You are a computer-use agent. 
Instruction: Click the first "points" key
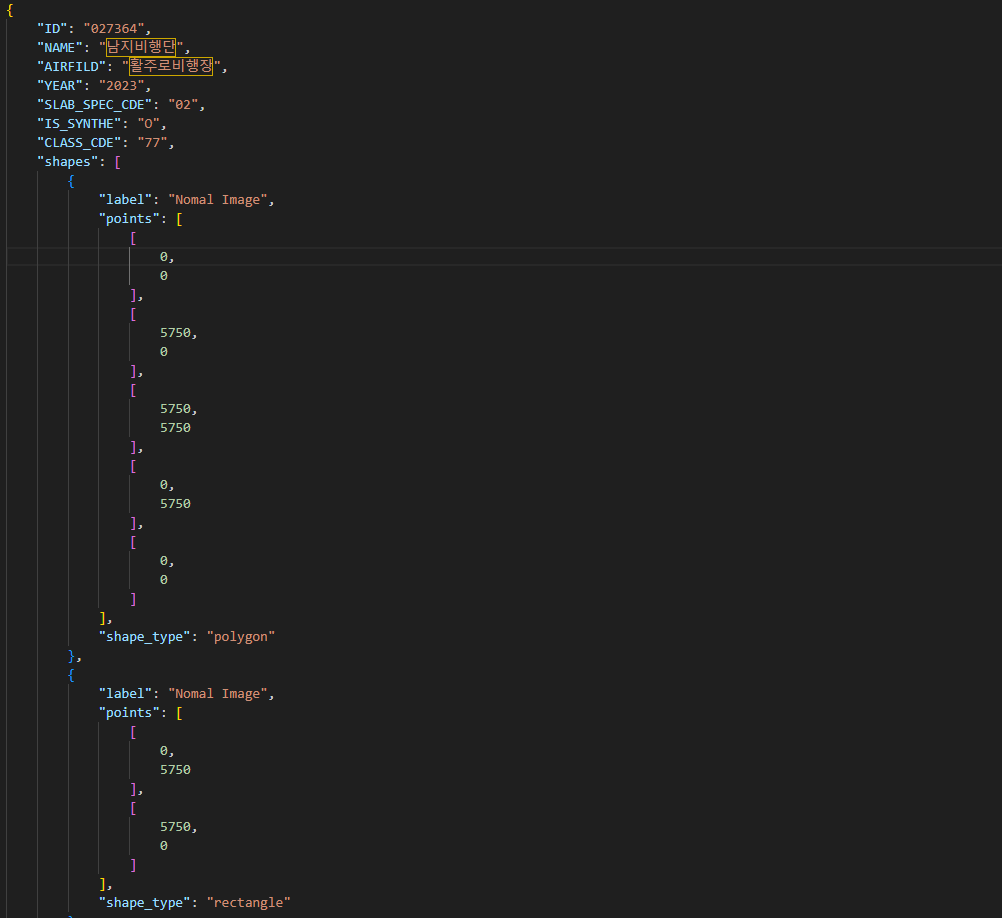(129, 219)
